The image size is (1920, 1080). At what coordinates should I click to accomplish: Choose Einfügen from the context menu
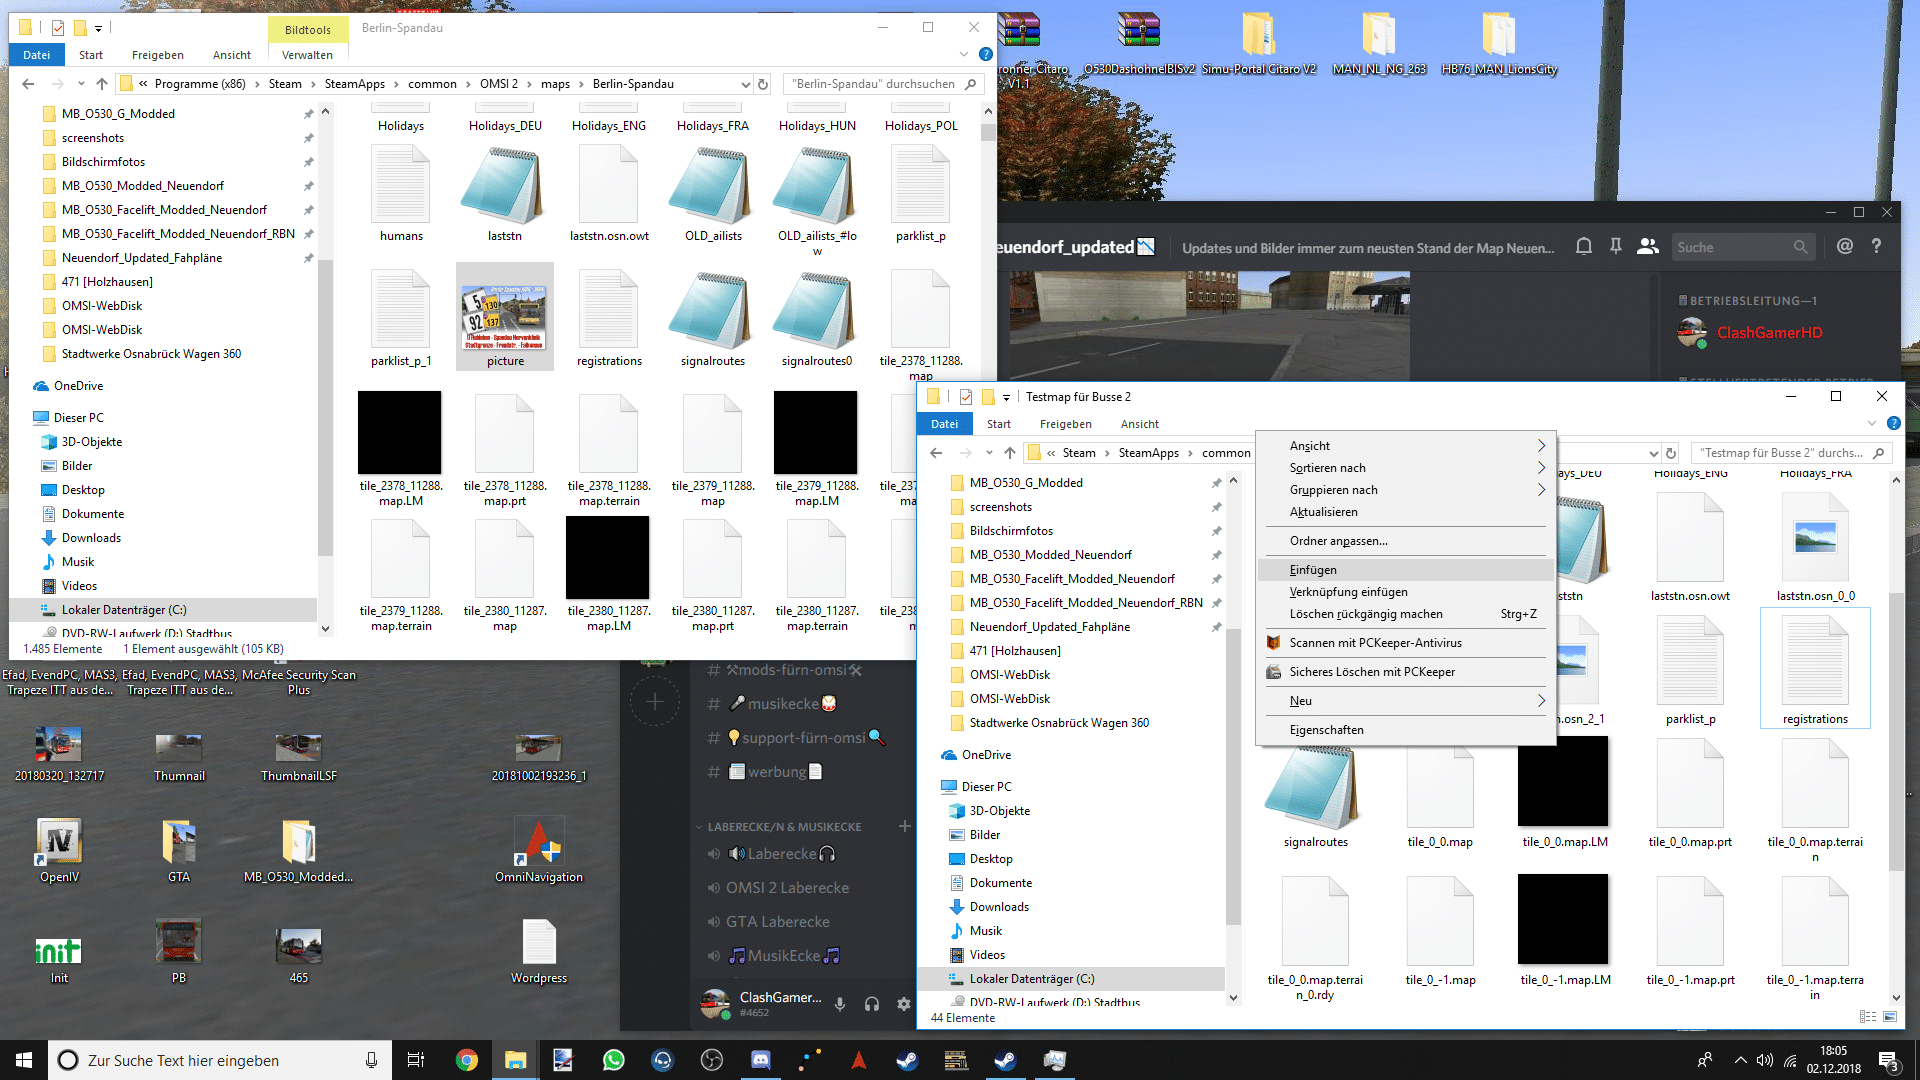pos(1313,570)
